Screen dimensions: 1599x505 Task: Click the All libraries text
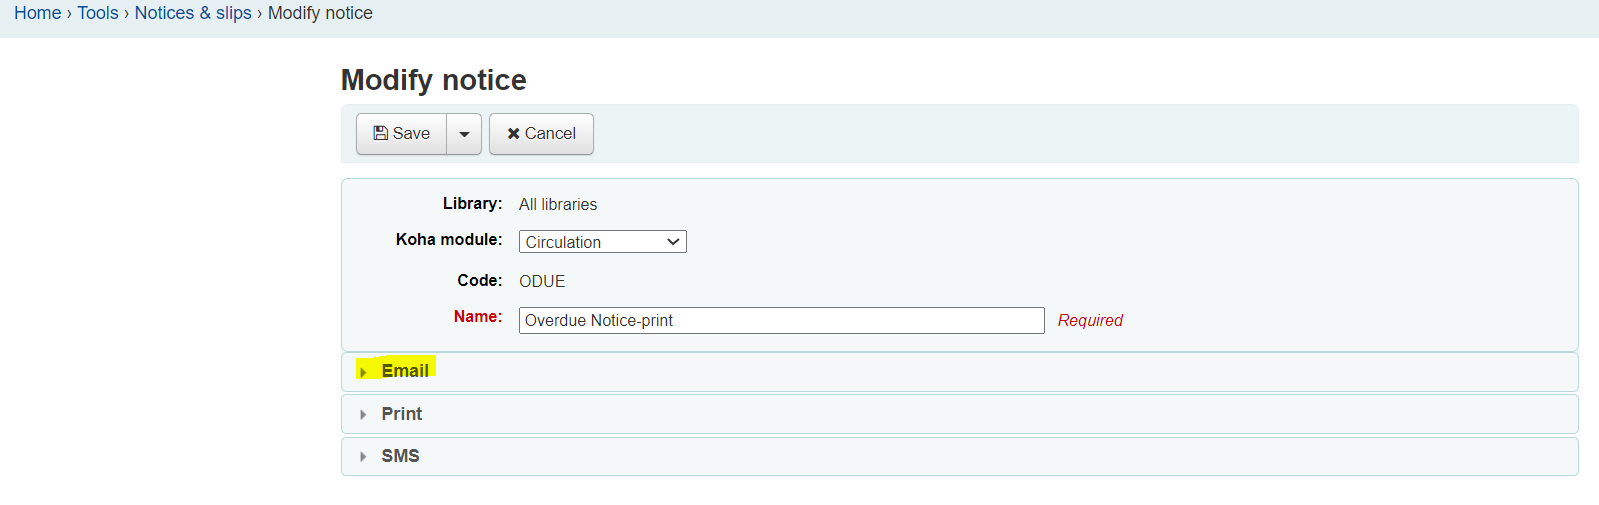[558, 204]
